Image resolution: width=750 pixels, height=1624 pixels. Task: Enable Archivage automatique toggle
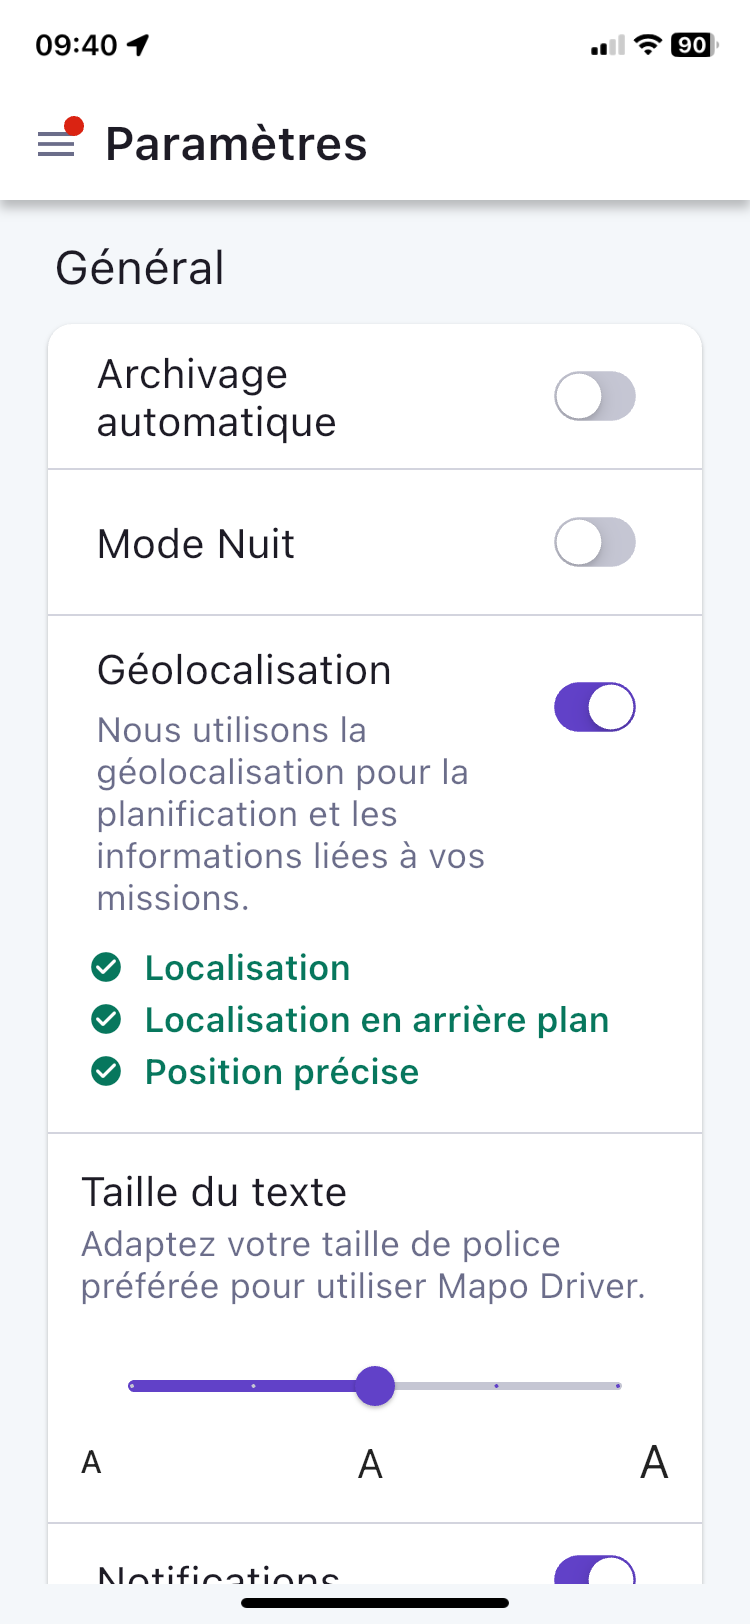coord(595,396)
